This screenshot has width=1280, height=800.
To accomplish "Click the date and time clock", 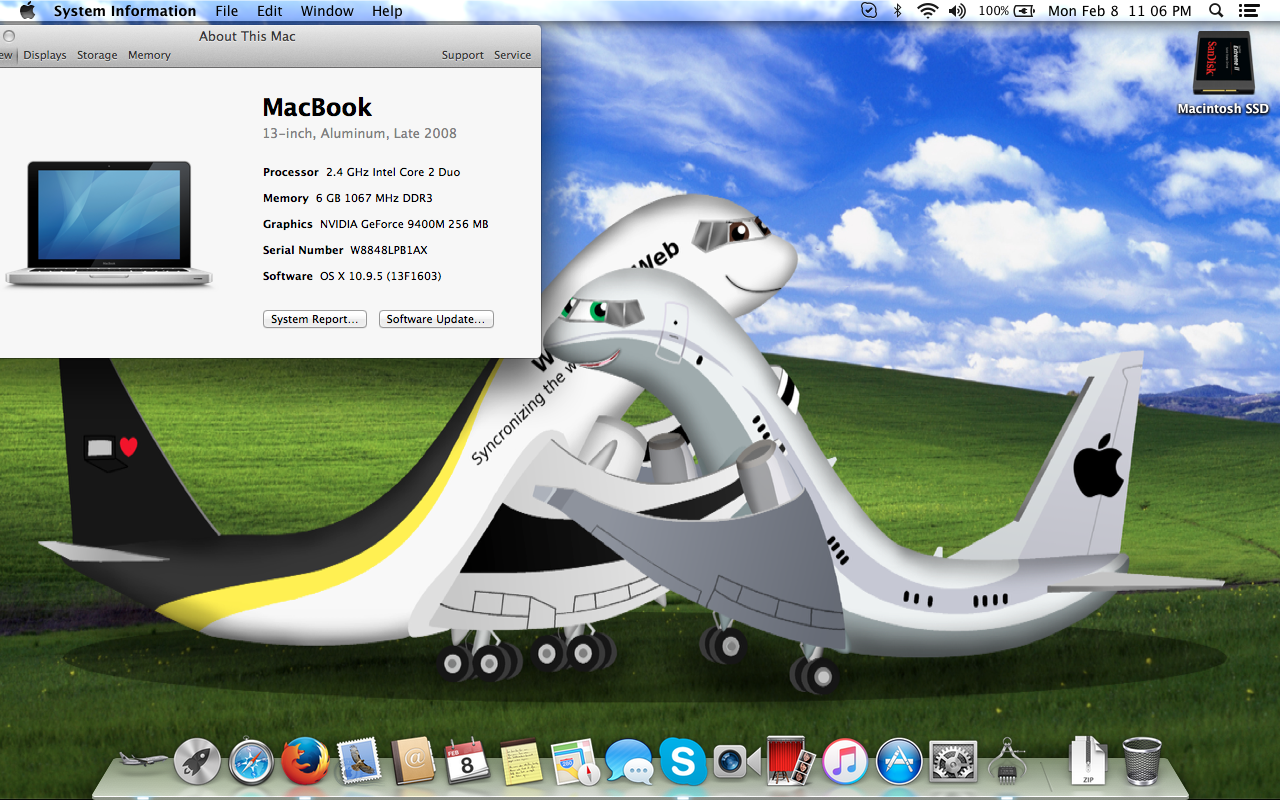I will pos(1120,11).
